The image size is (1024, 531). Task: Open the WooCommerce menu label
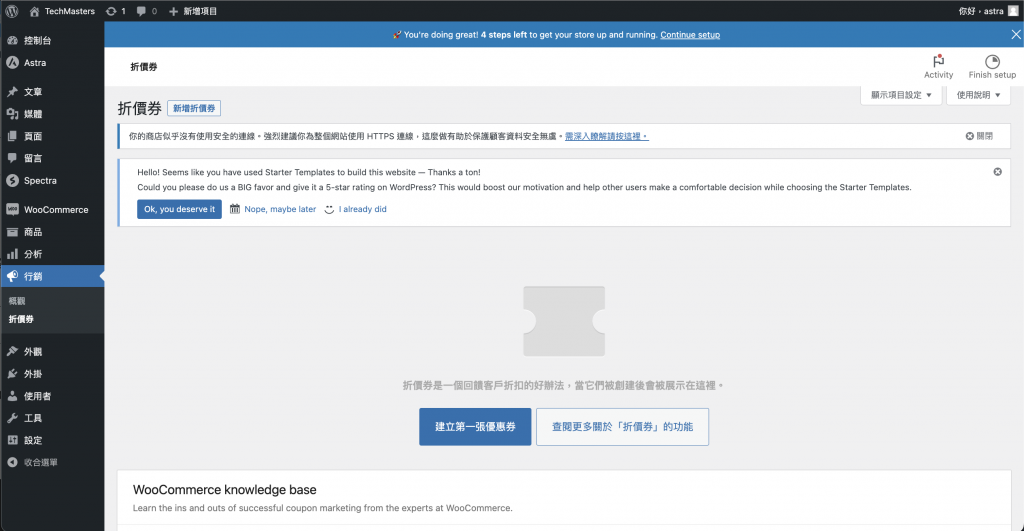[56, 210]
